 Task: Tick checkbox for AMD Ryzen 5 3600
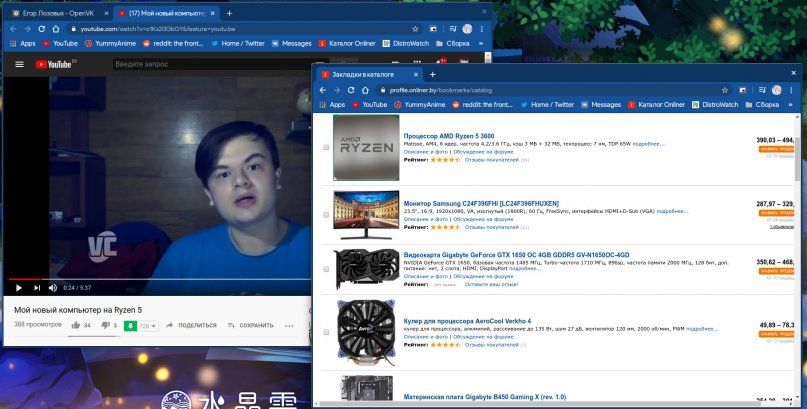click(325, 147)
